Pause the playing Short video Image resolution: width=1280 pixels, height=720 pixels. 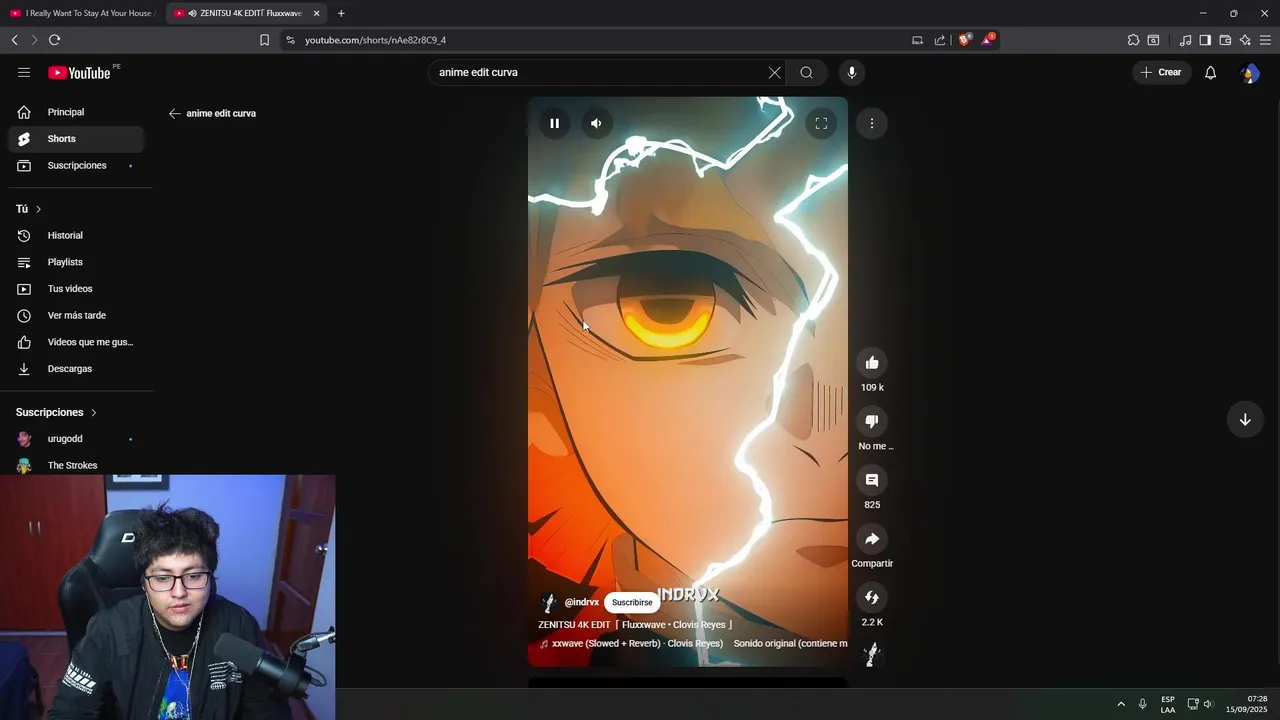pos(554,123)
